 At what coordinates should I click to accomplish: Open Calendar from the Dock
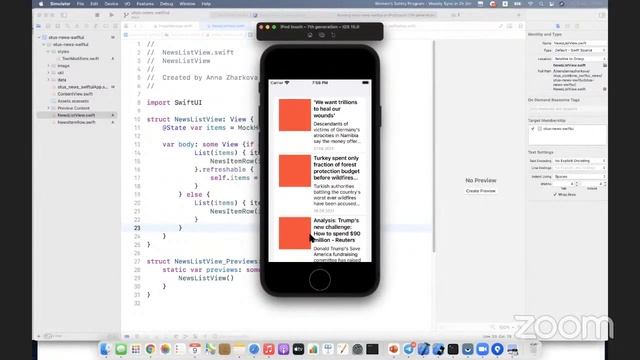[x=195, y=349]
